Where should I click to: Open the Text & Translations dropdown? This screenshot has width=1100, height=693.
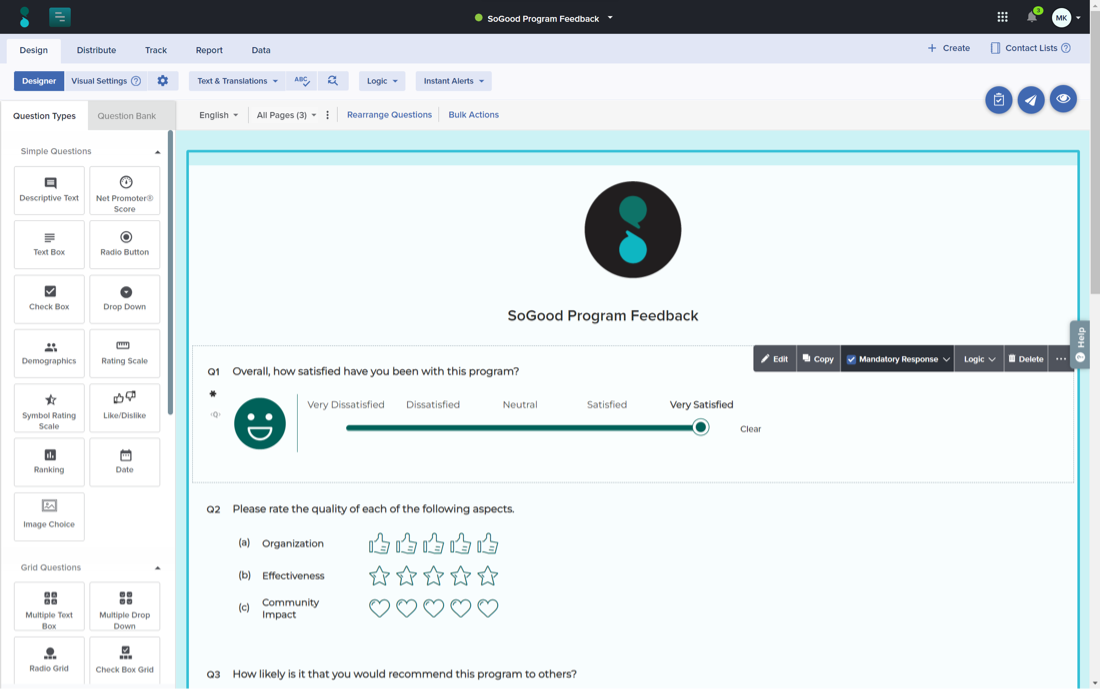coord(237,81)
